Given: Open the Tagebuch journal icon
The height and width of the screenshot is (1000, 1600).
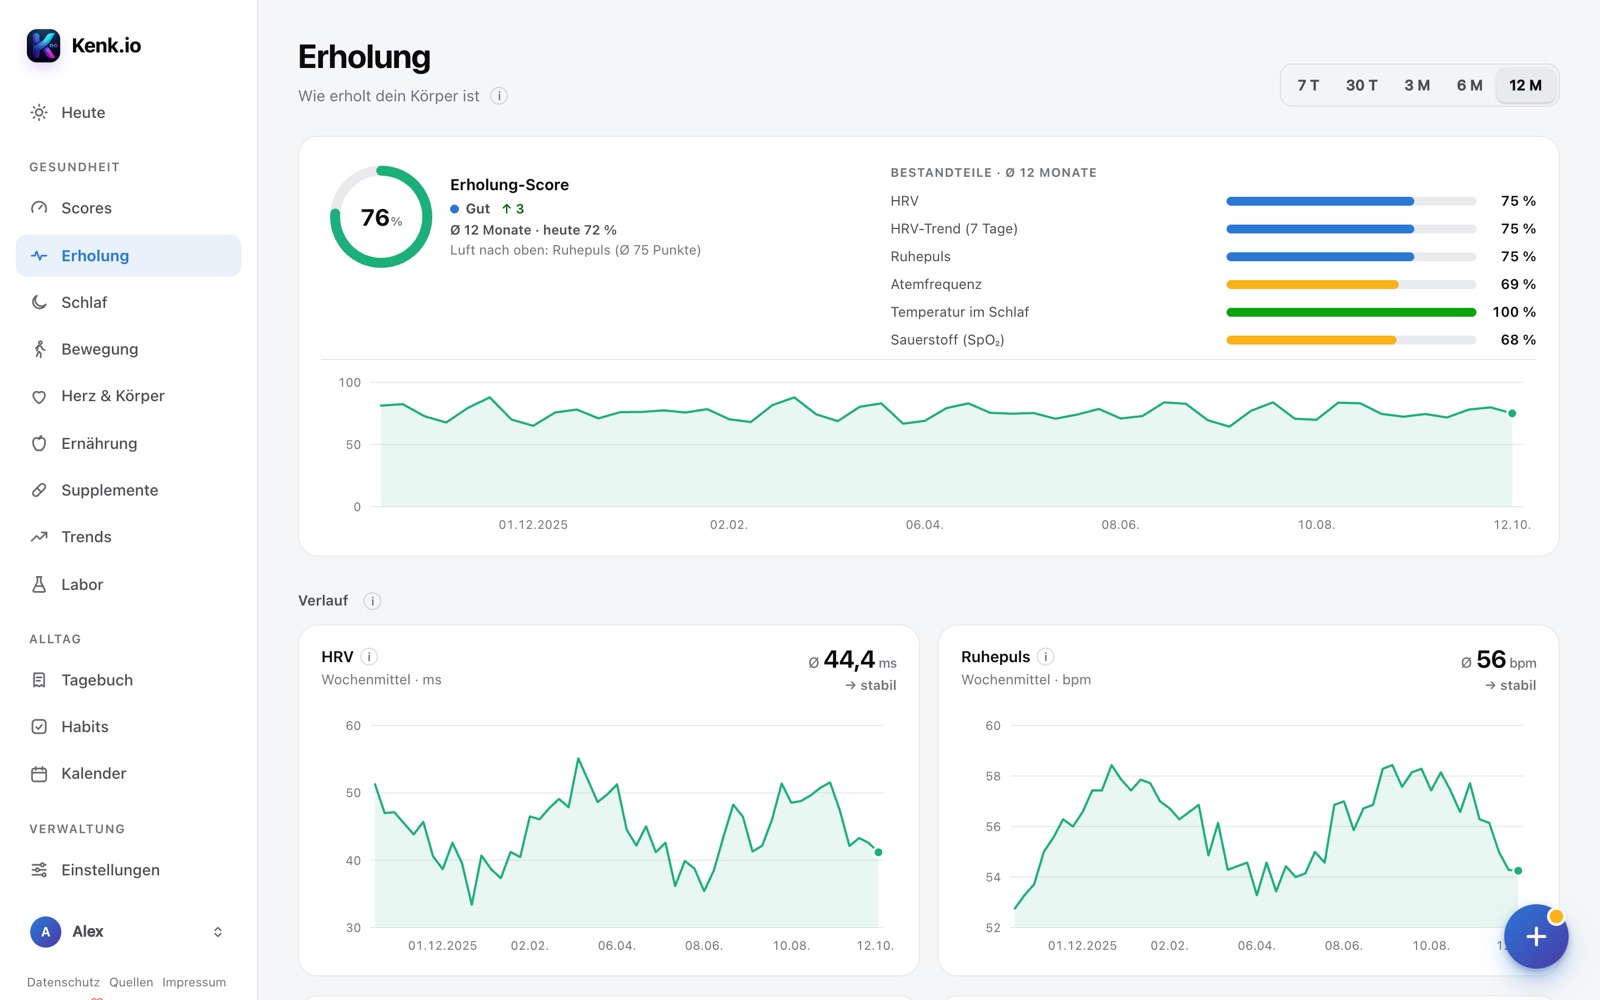Looking at the screenshot, I should tap(39, 680).
